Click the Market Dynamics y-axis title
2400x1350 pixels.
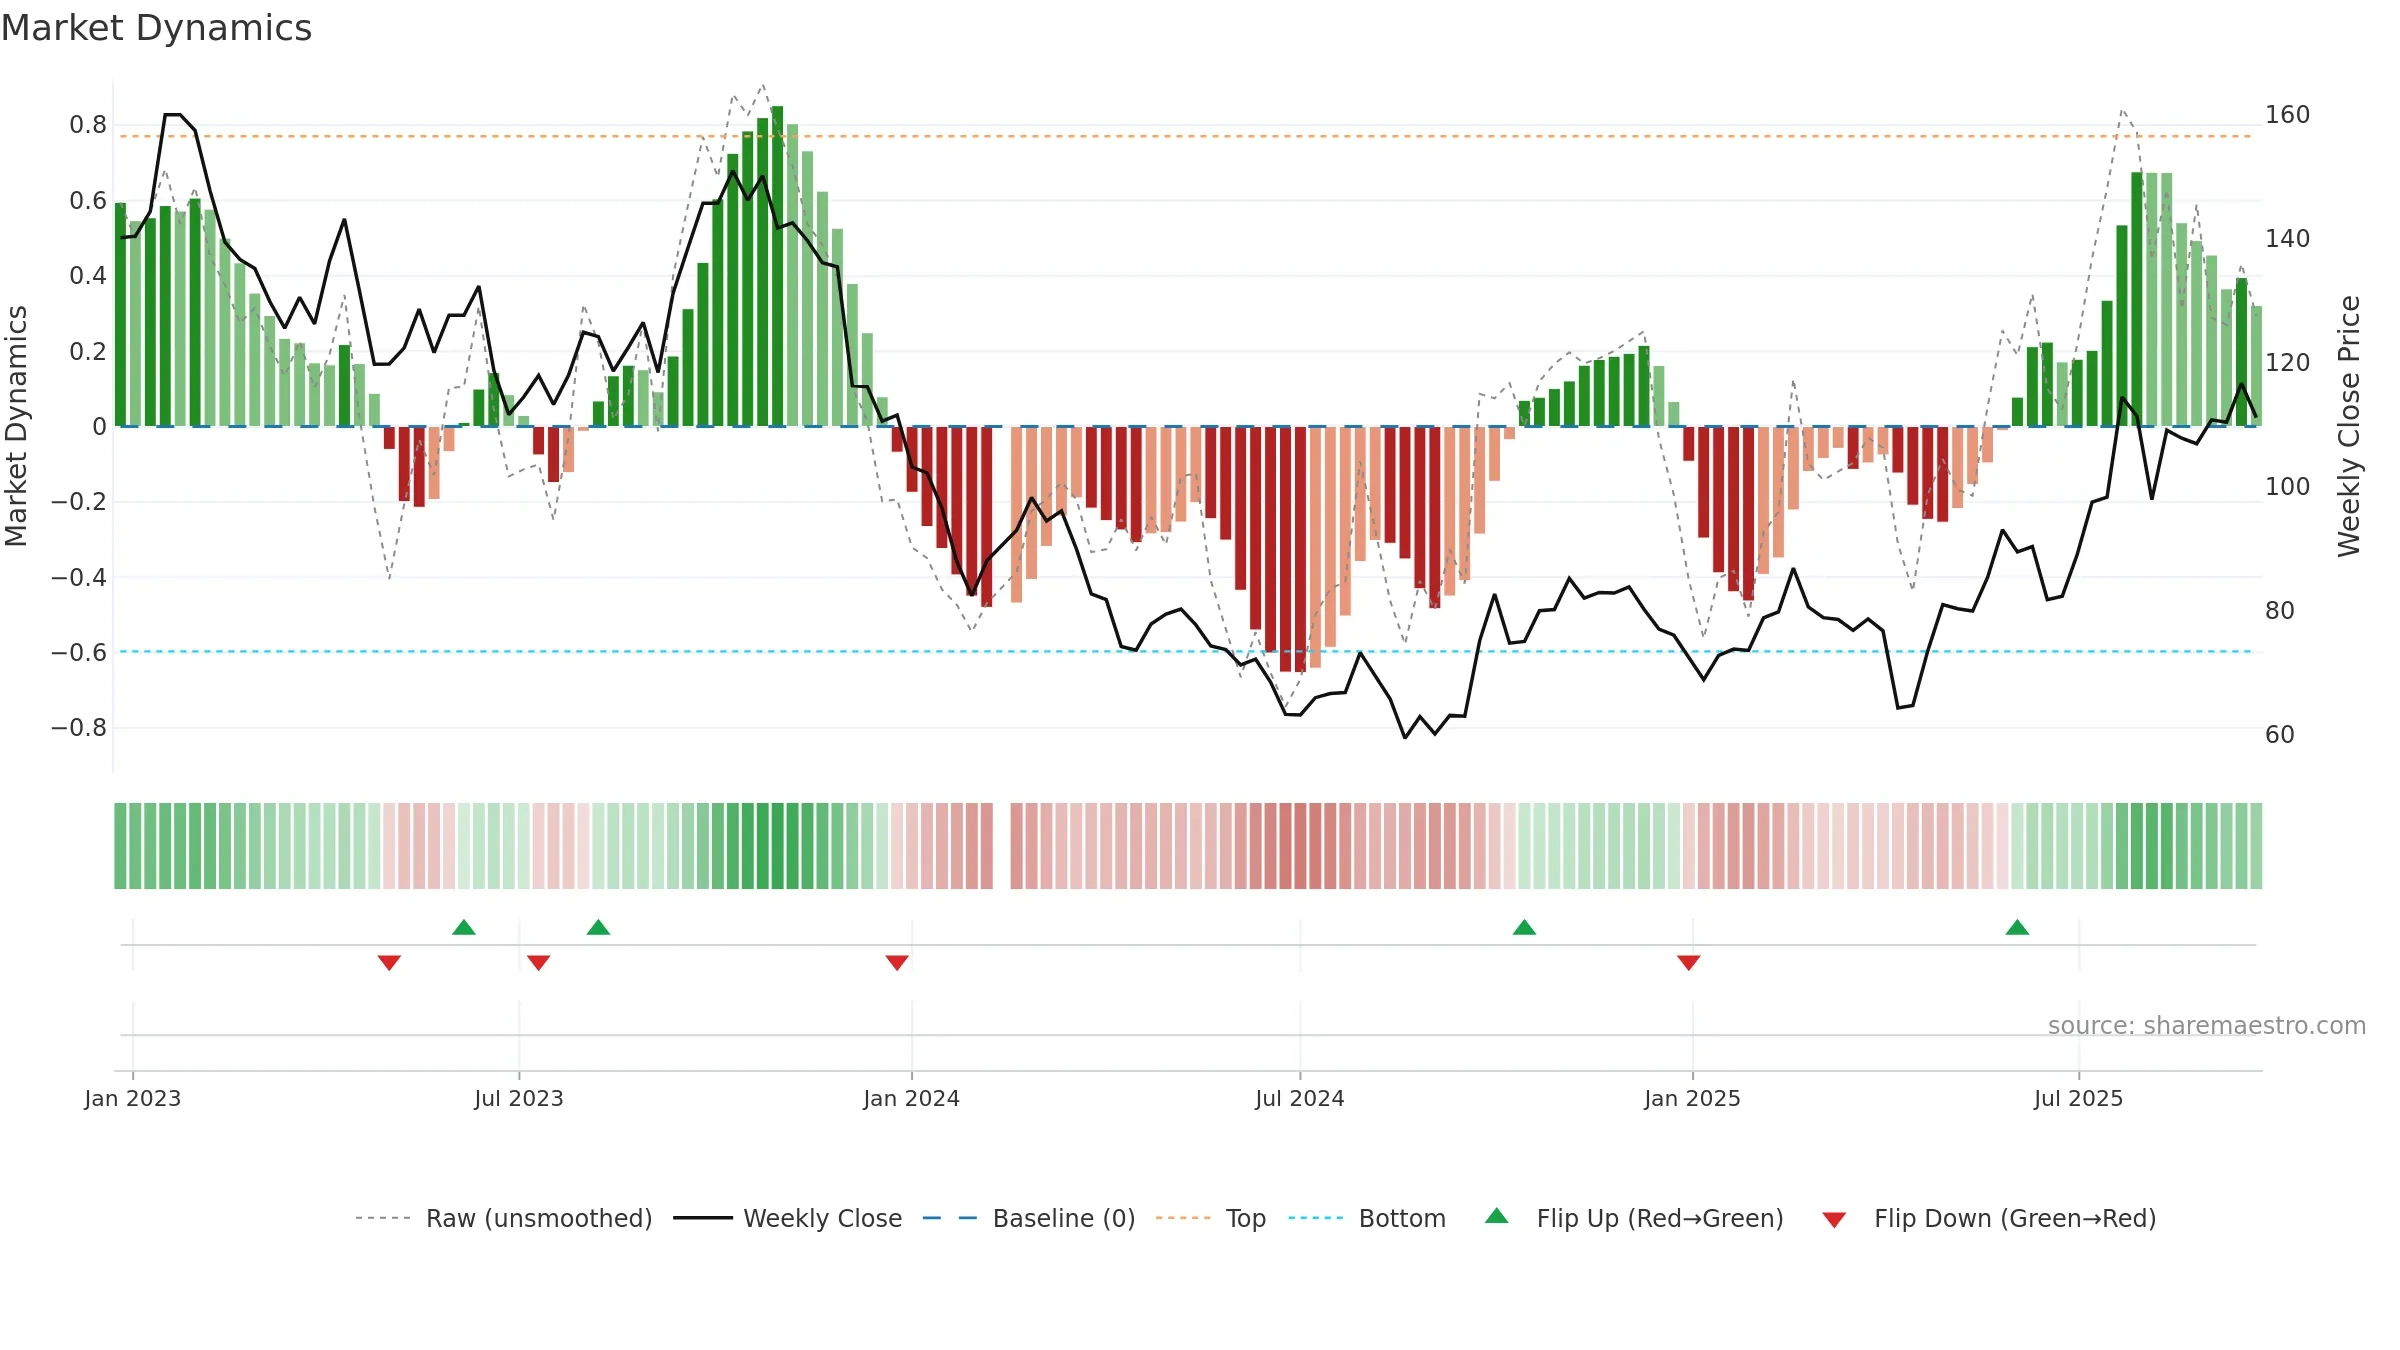(x=16, y=426)
